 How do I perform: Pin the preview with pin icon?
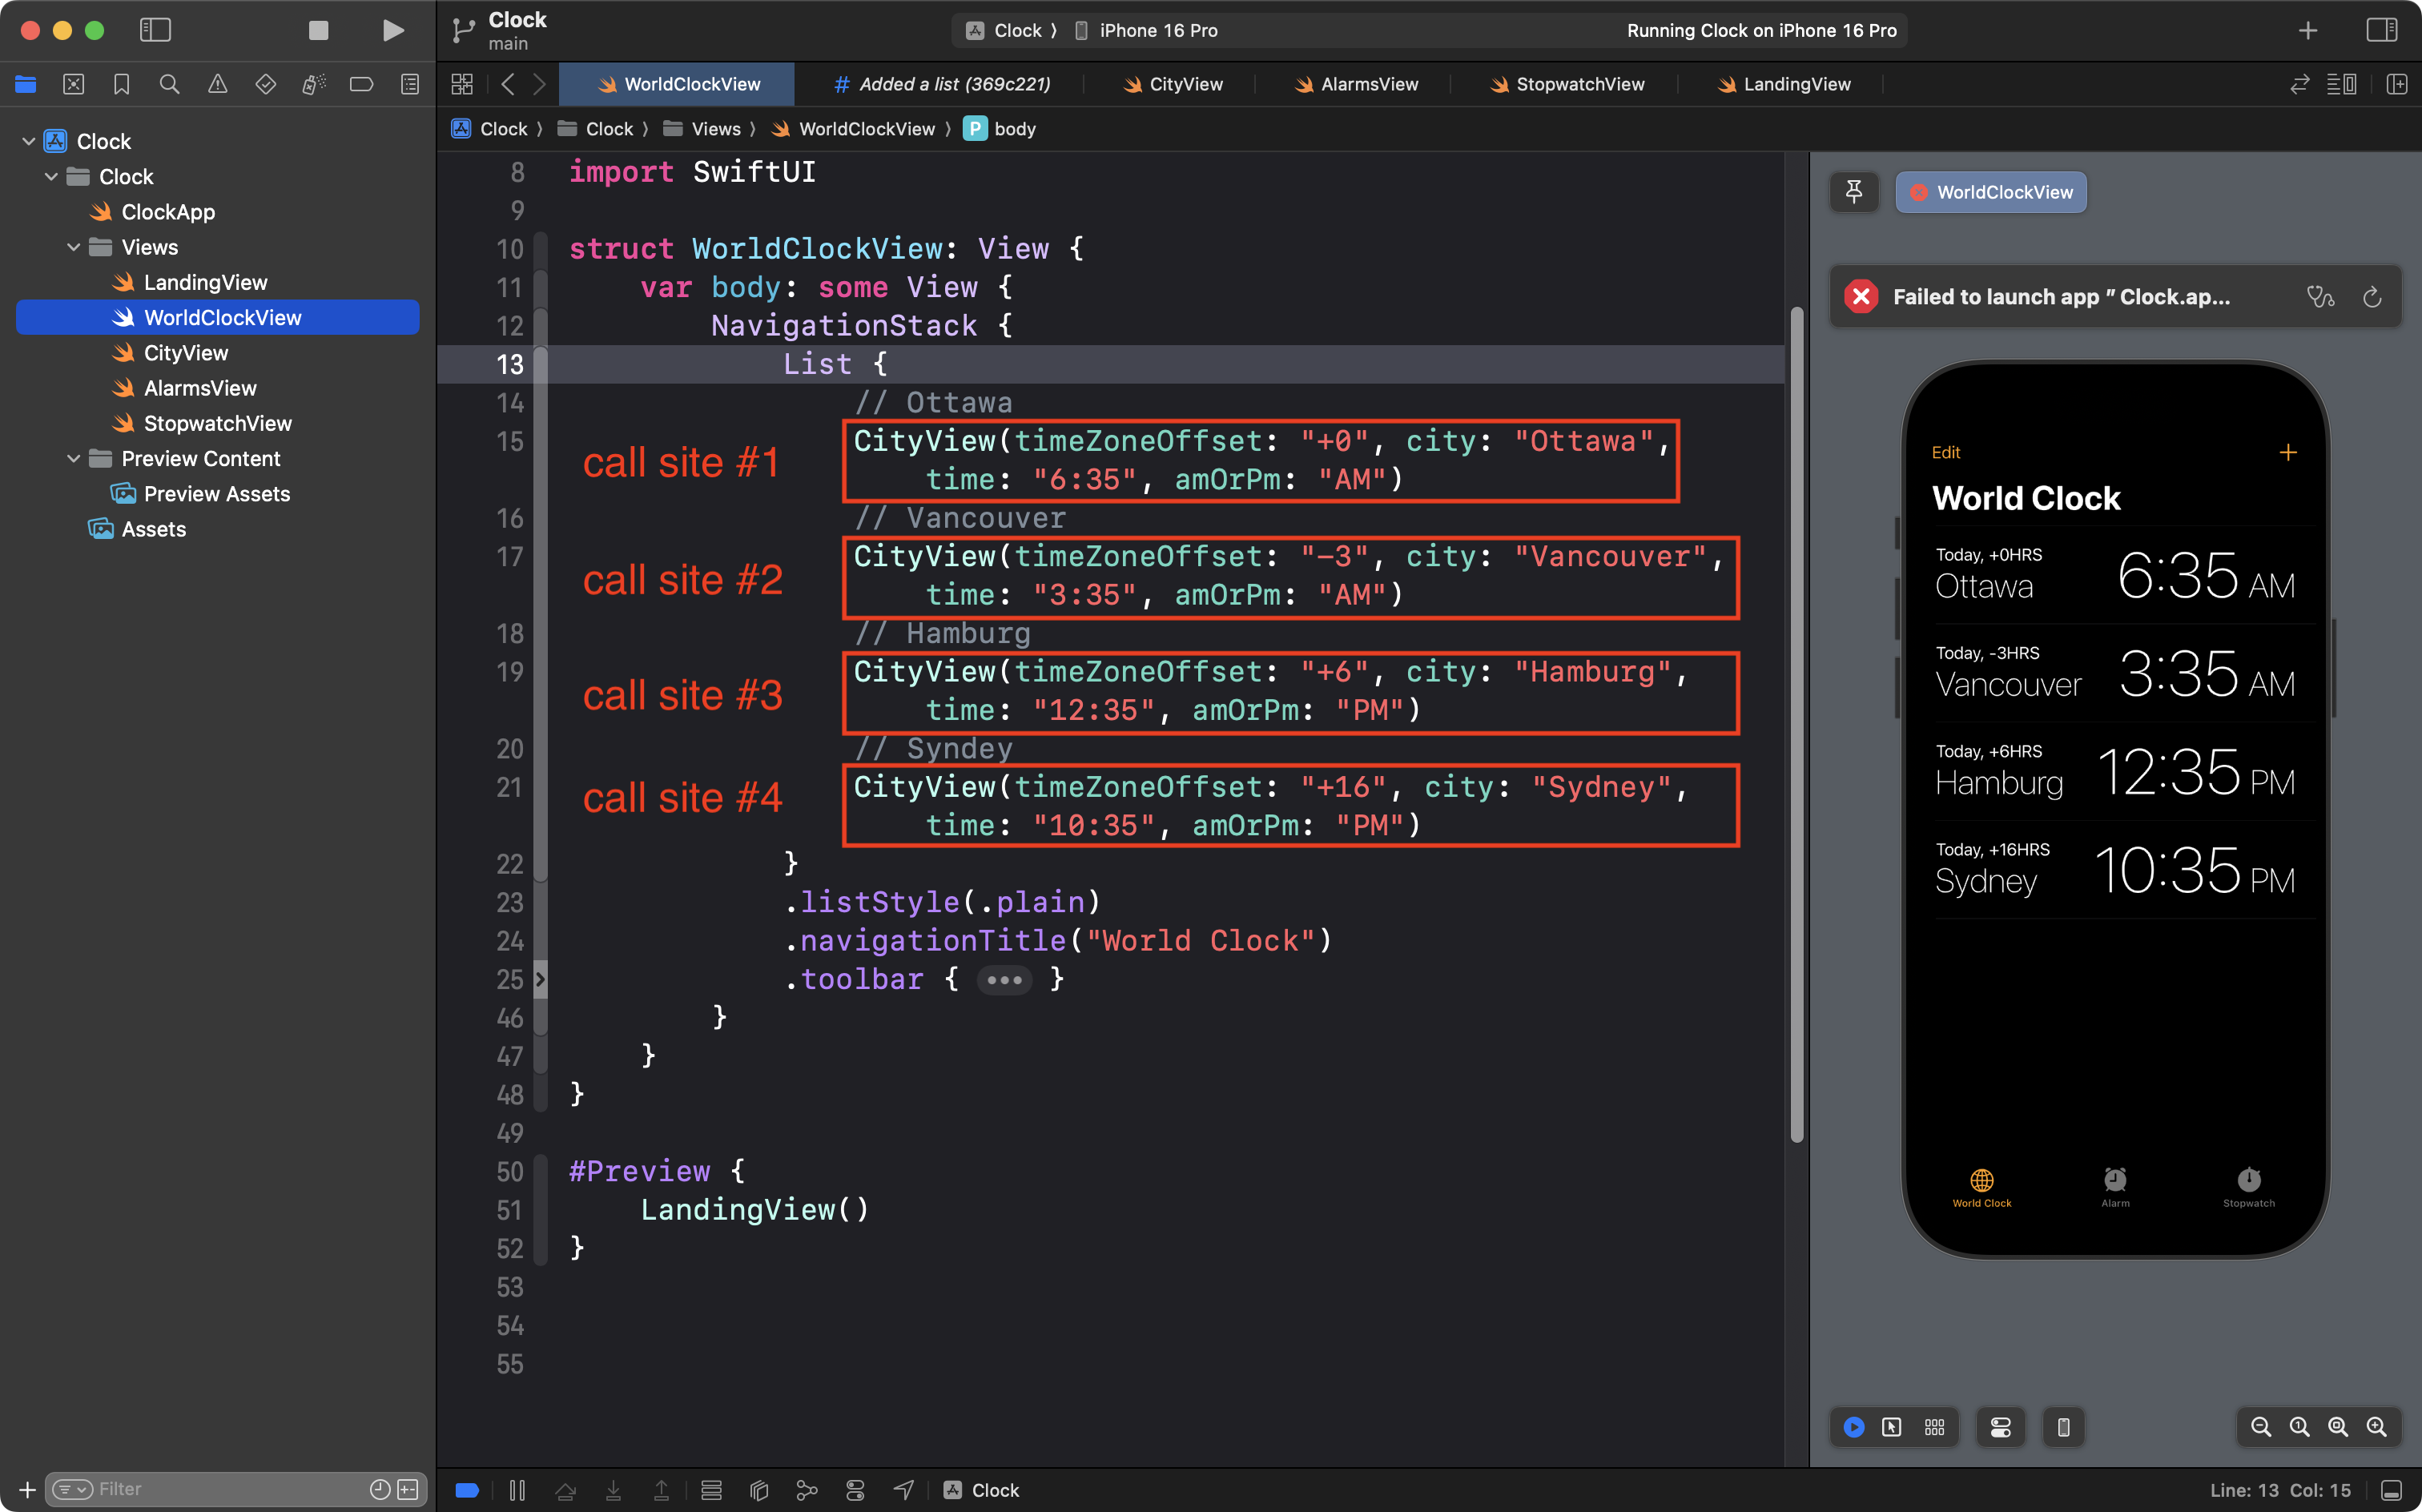[1853, 192]
